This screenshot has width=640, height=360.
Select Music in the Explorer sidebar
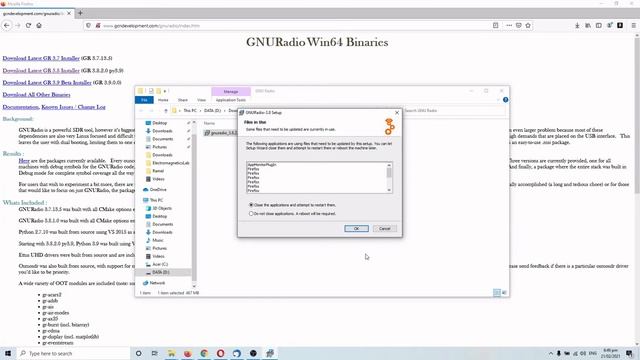click(158, 240)
